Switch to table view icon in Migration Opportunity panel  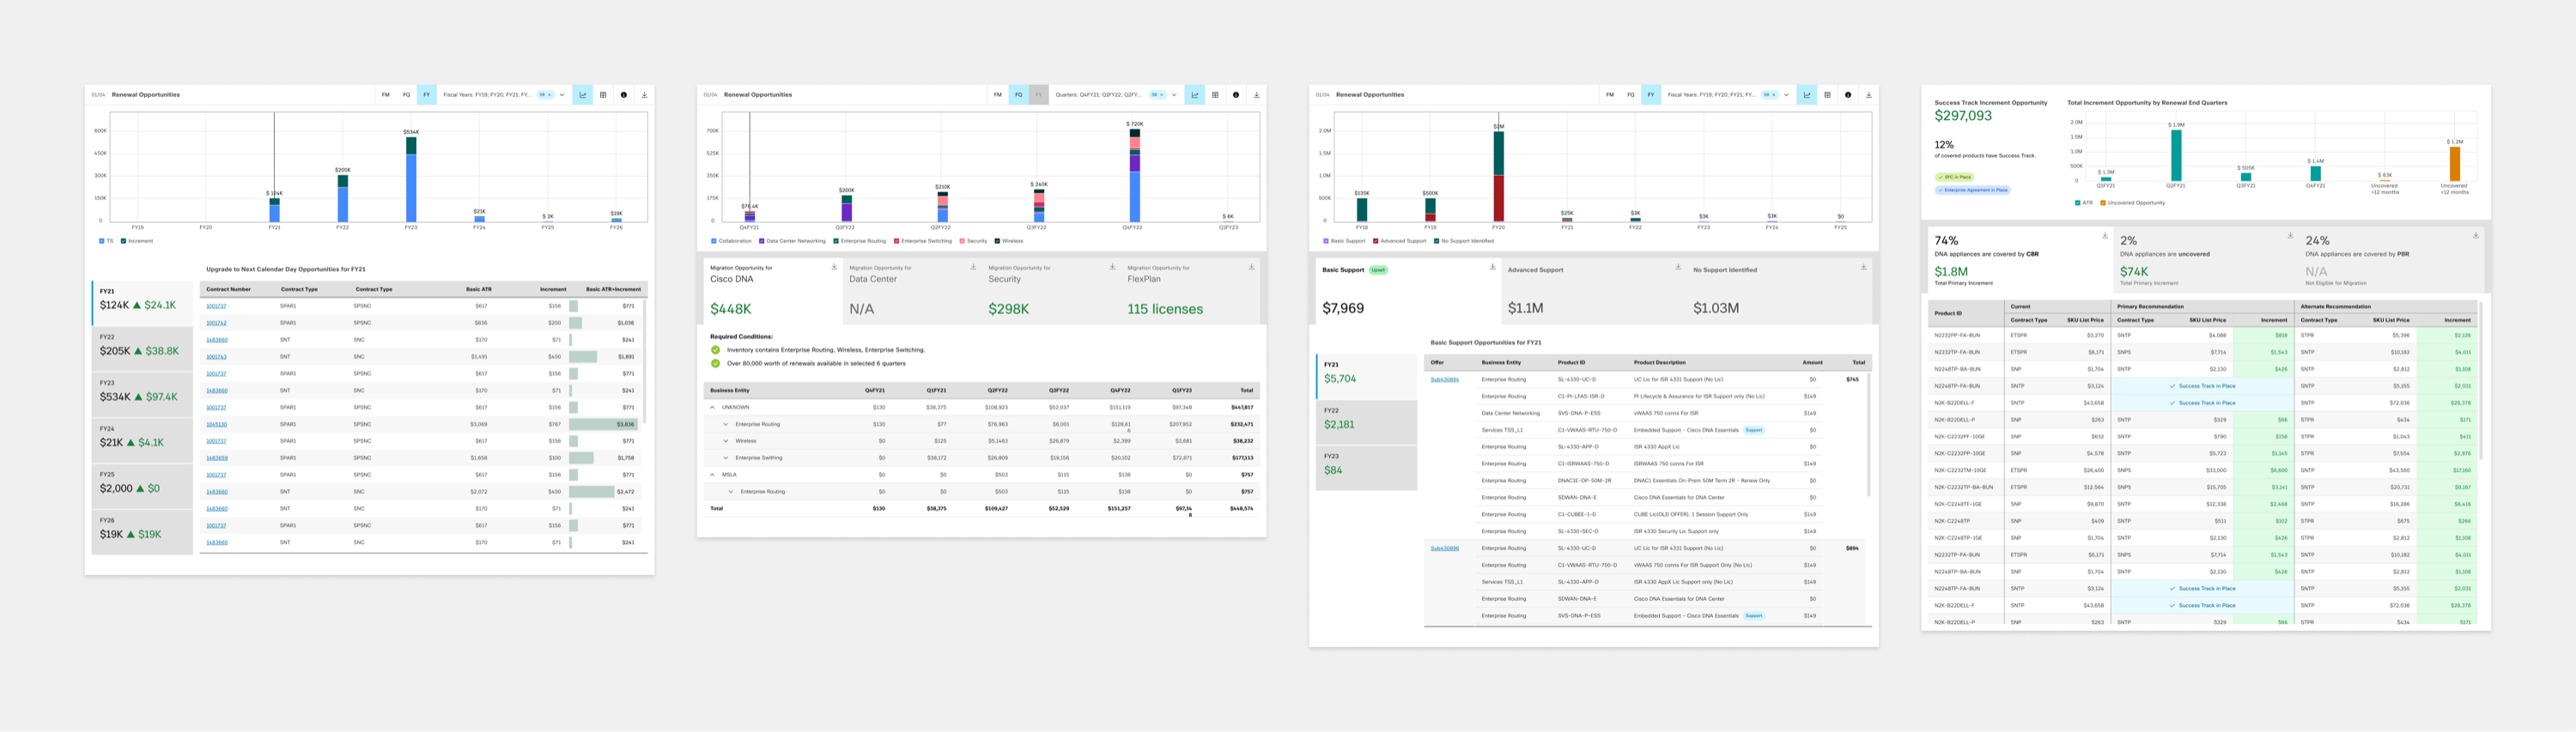pos(1215,95)
